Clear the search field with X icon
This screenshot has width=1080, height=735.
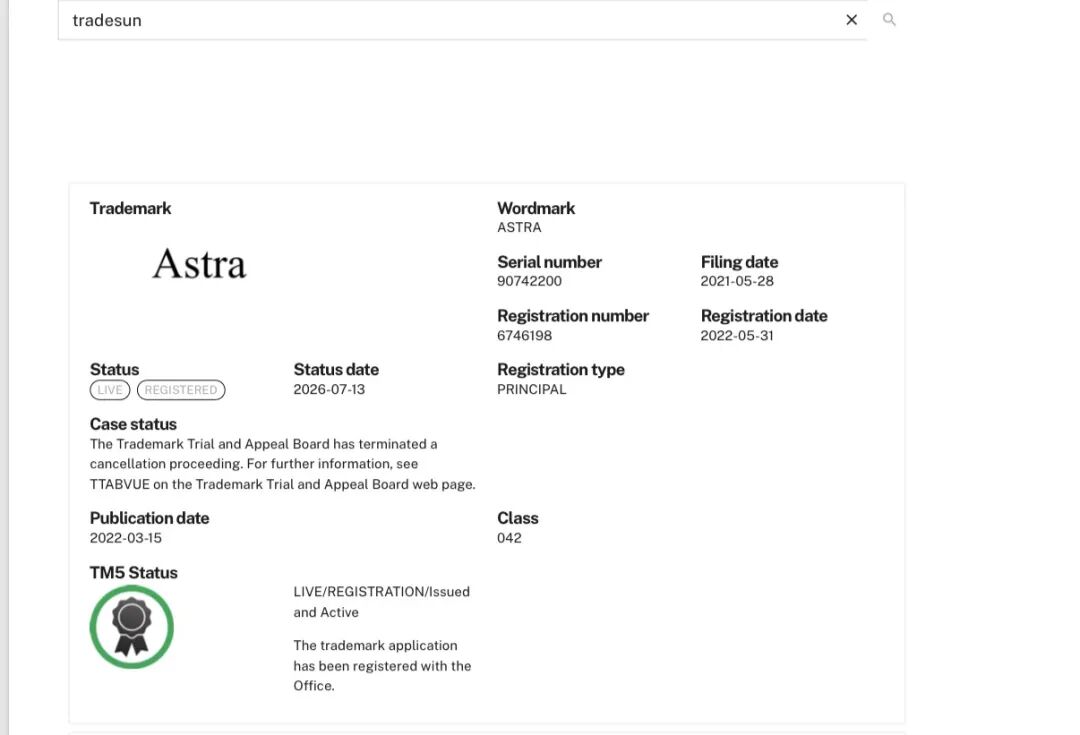851,20
